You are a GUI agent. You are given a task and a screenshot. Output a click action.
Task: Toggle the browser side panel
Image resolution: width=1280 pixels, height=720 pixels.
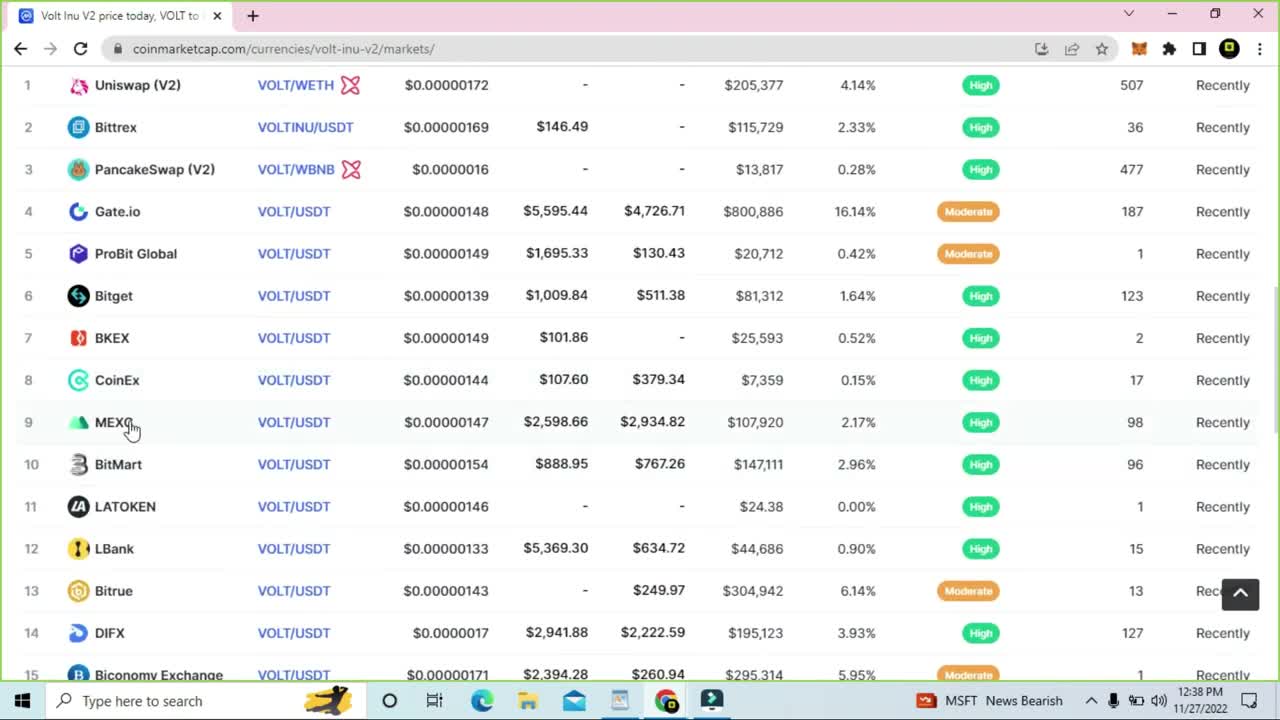click(x=1199, y=48)
